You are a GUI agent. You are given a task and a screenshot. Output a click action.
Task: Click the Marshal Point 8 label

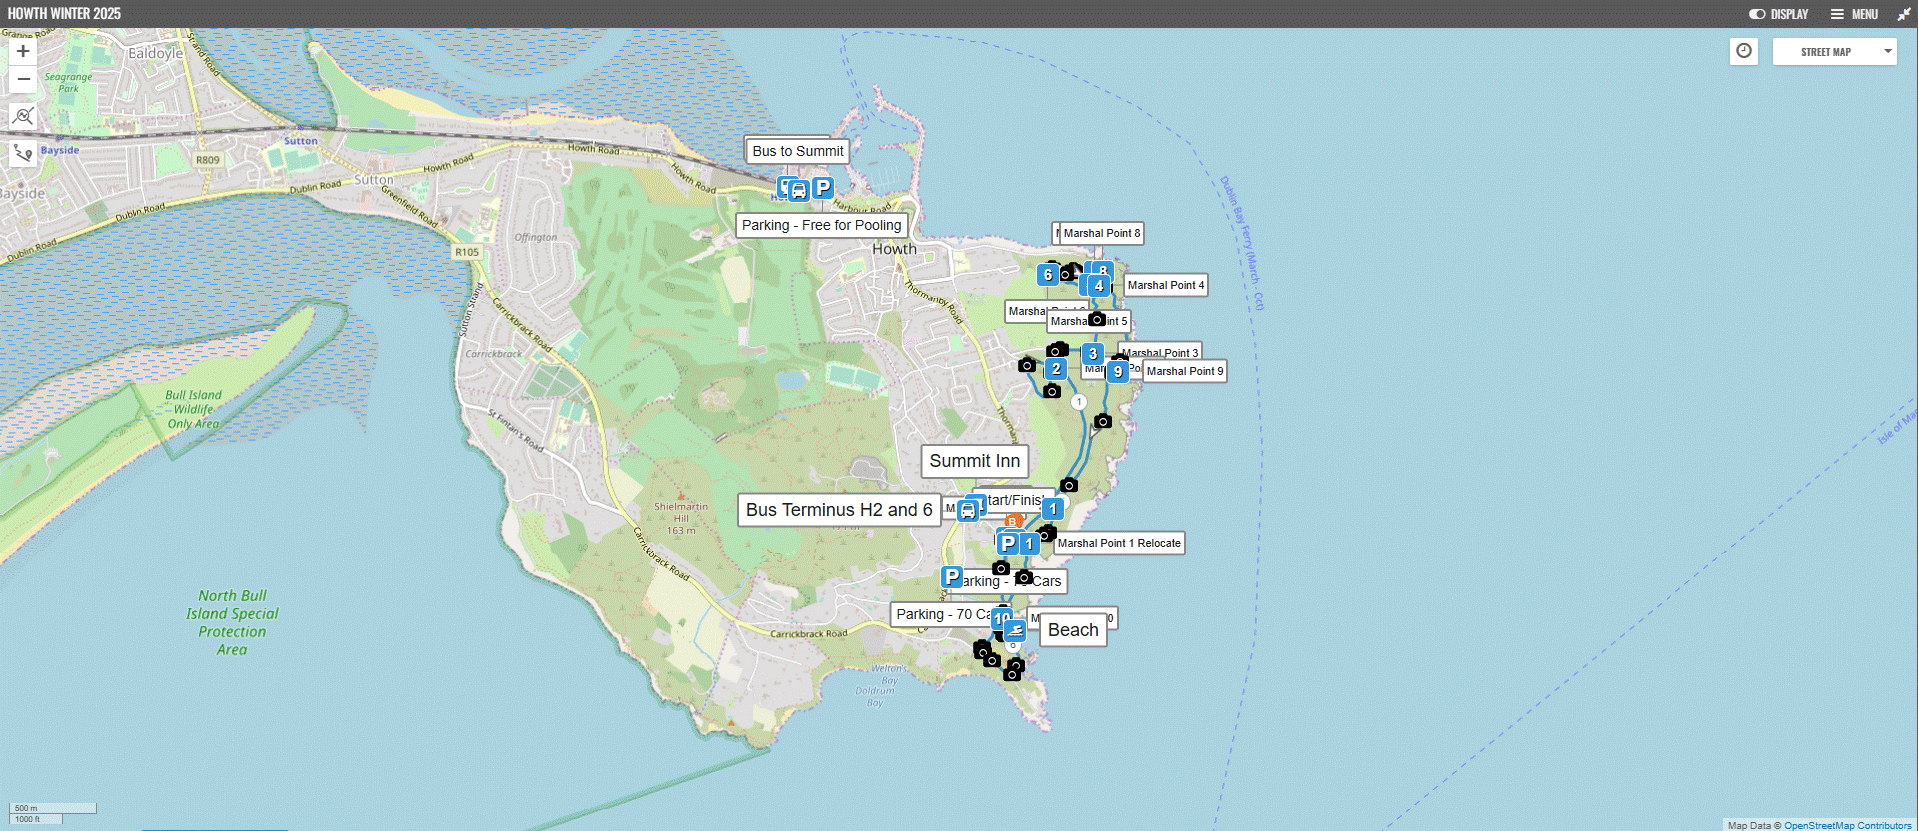coord(1100,233)
